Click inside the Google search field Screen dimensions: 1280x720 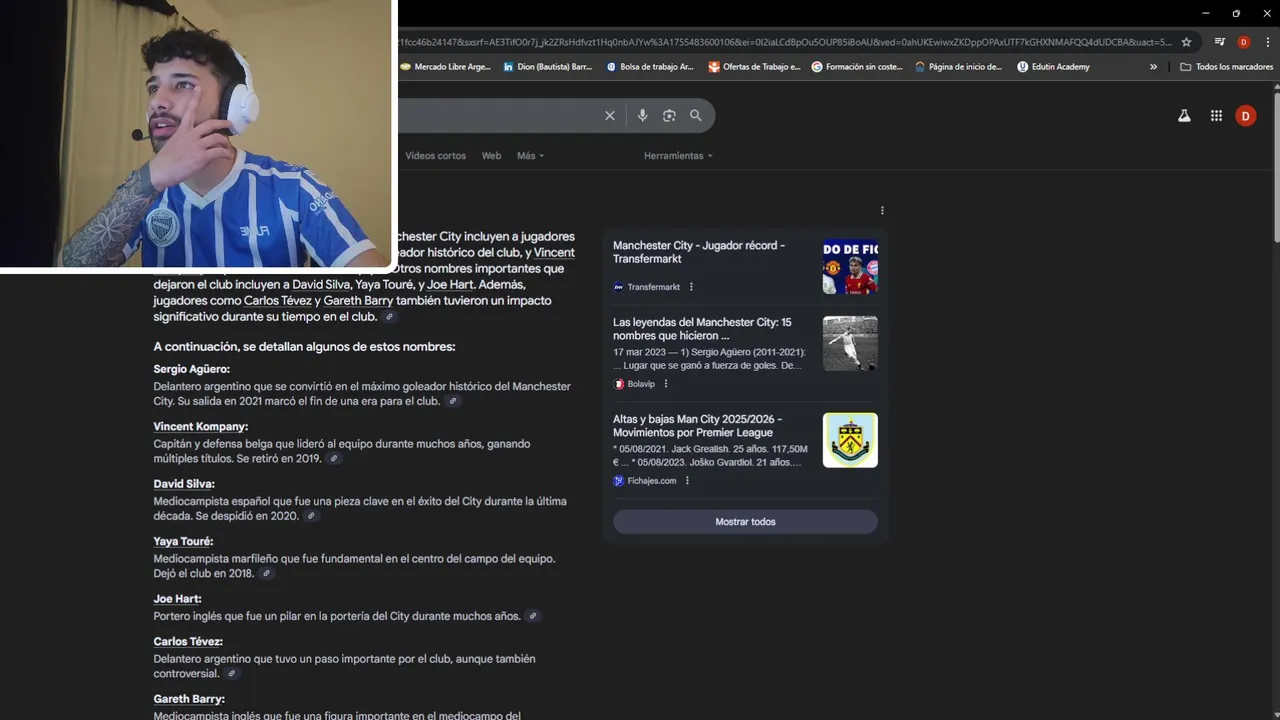[498, 116]
